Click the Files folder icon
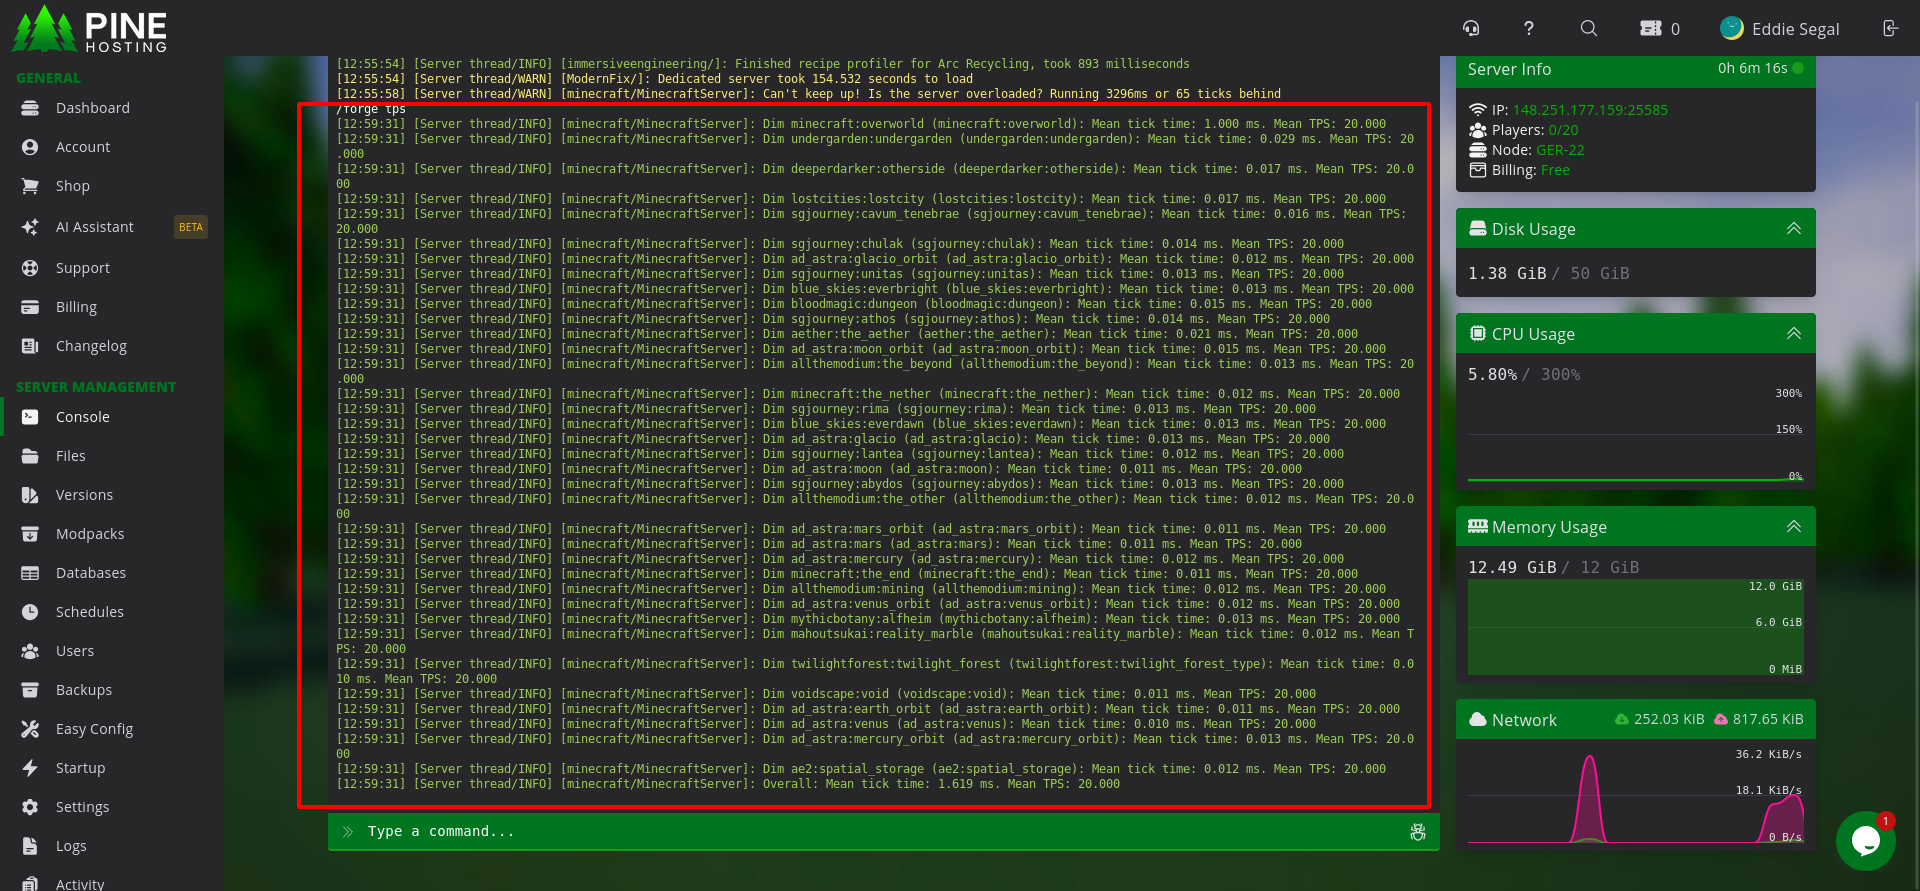 click(x=30, y=456)
